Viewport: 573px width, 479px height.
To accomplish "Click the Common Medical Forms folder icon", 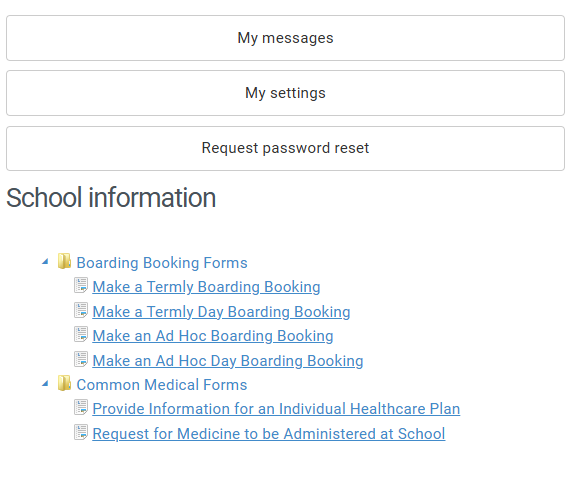I will [x=64, y=383].
